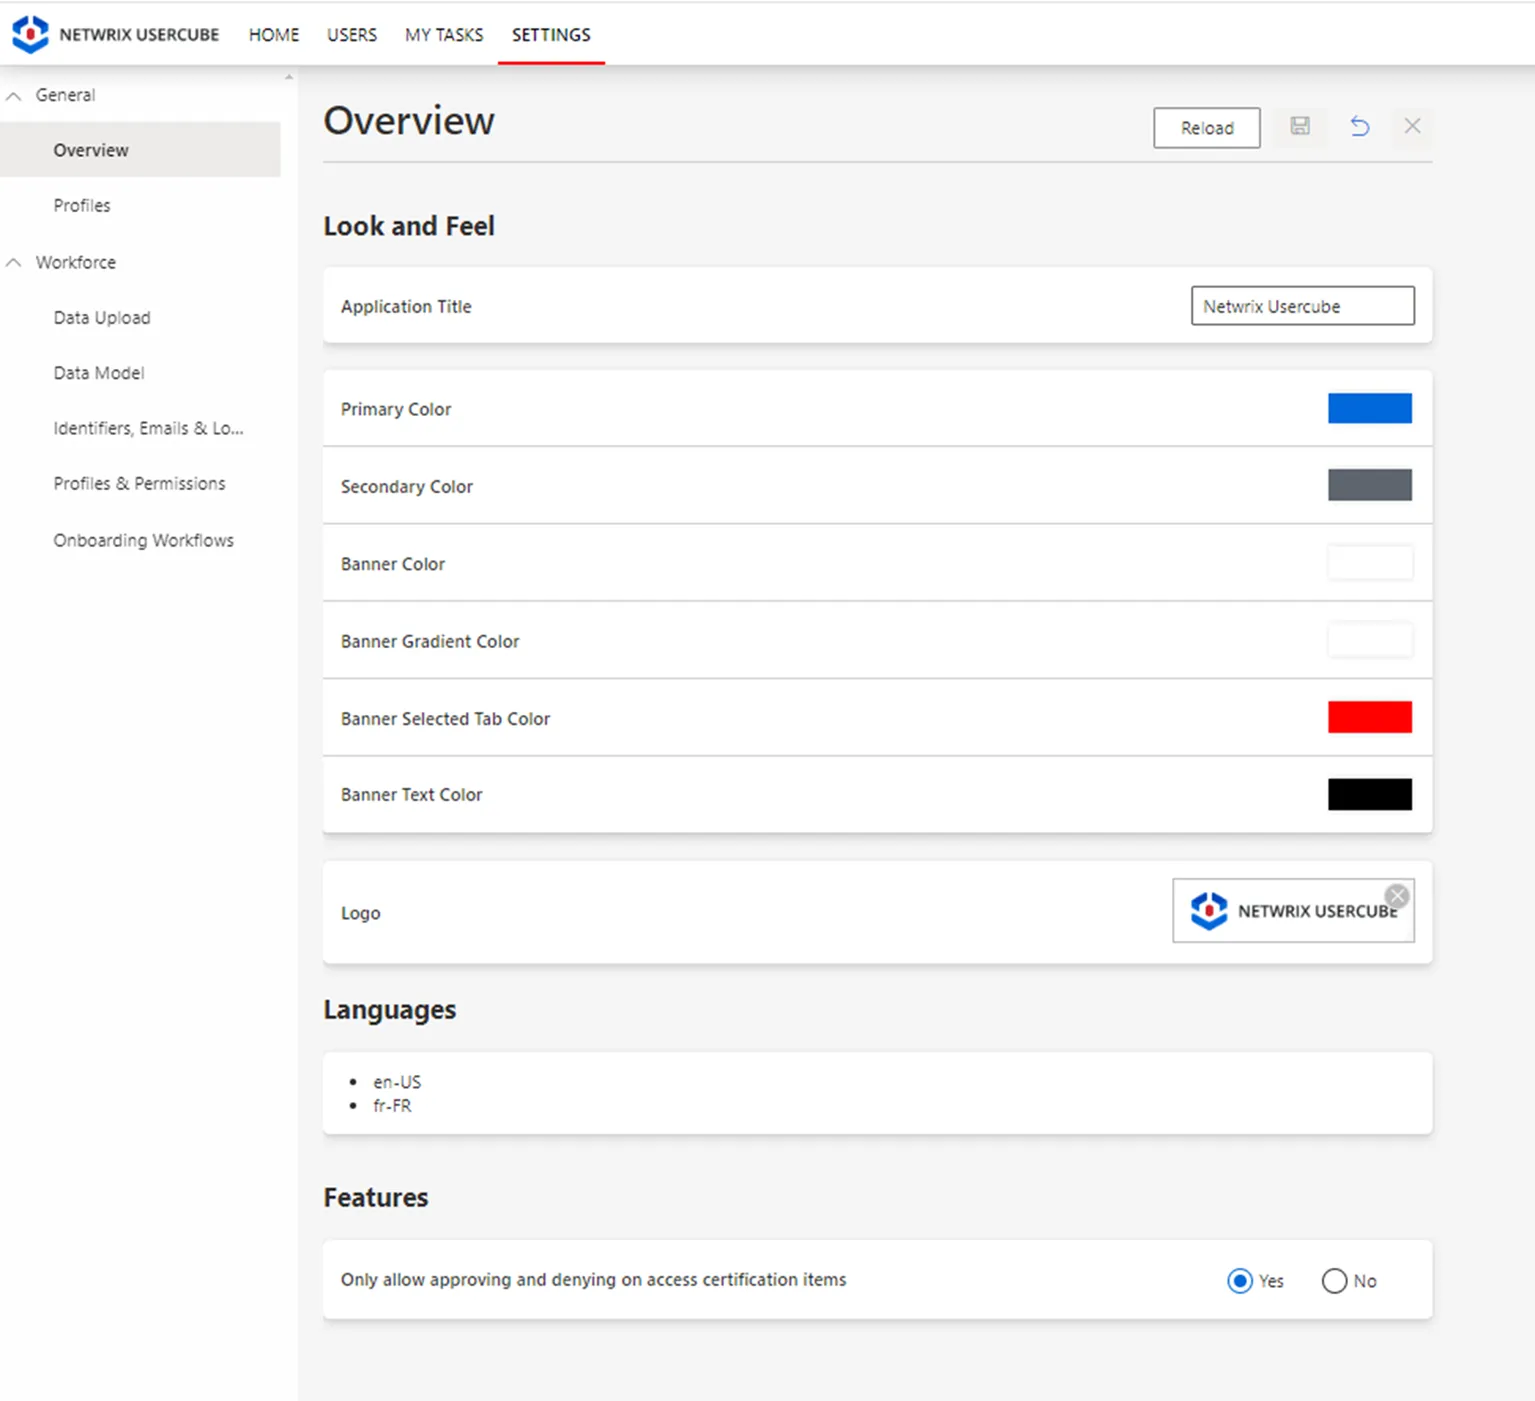
Task: Select the No radio button
Action: 1334,1281
